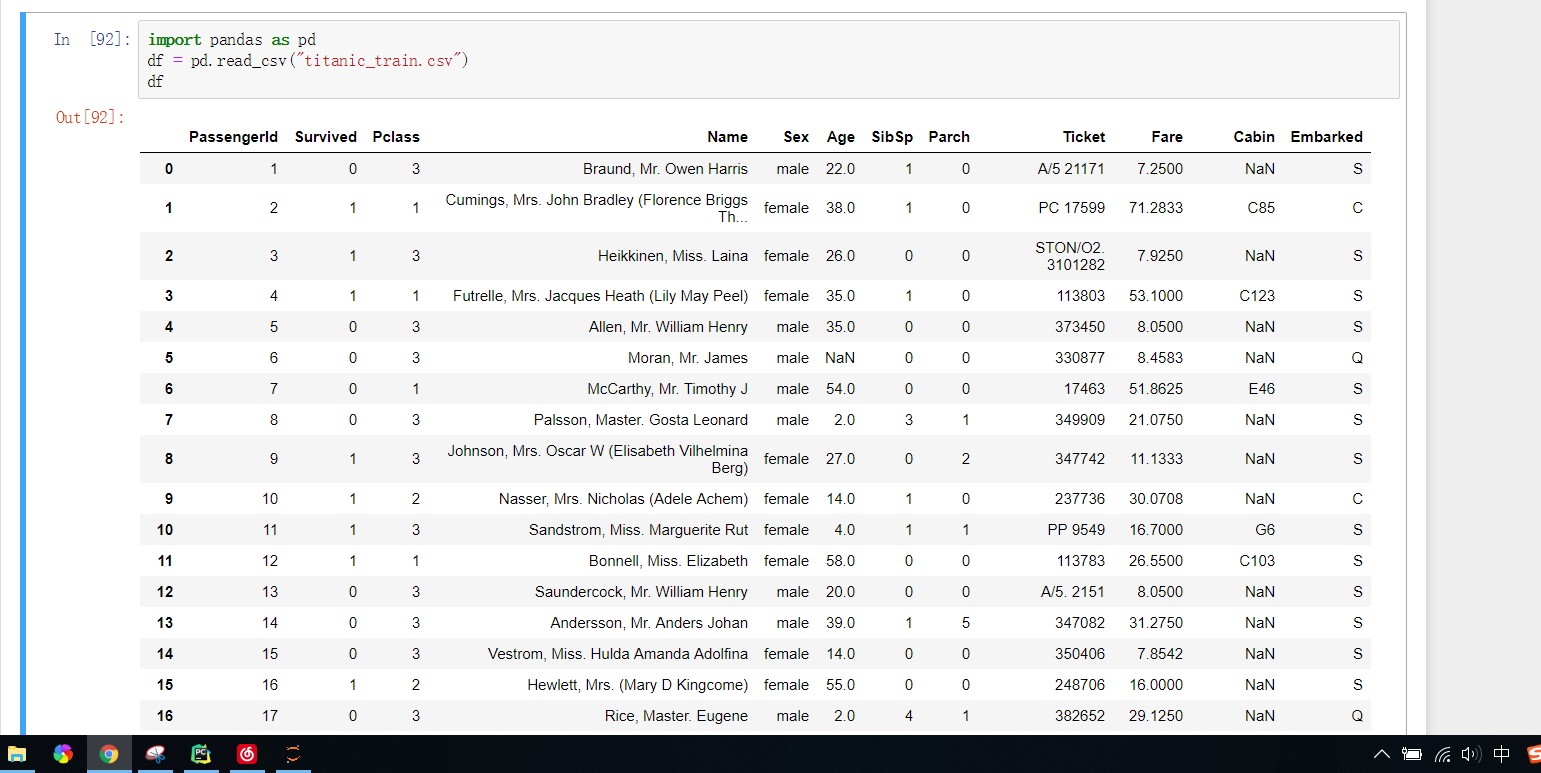Click fare value 51.8625
The width and height of the screenshot is (1541, 773).
[1156, 389]
